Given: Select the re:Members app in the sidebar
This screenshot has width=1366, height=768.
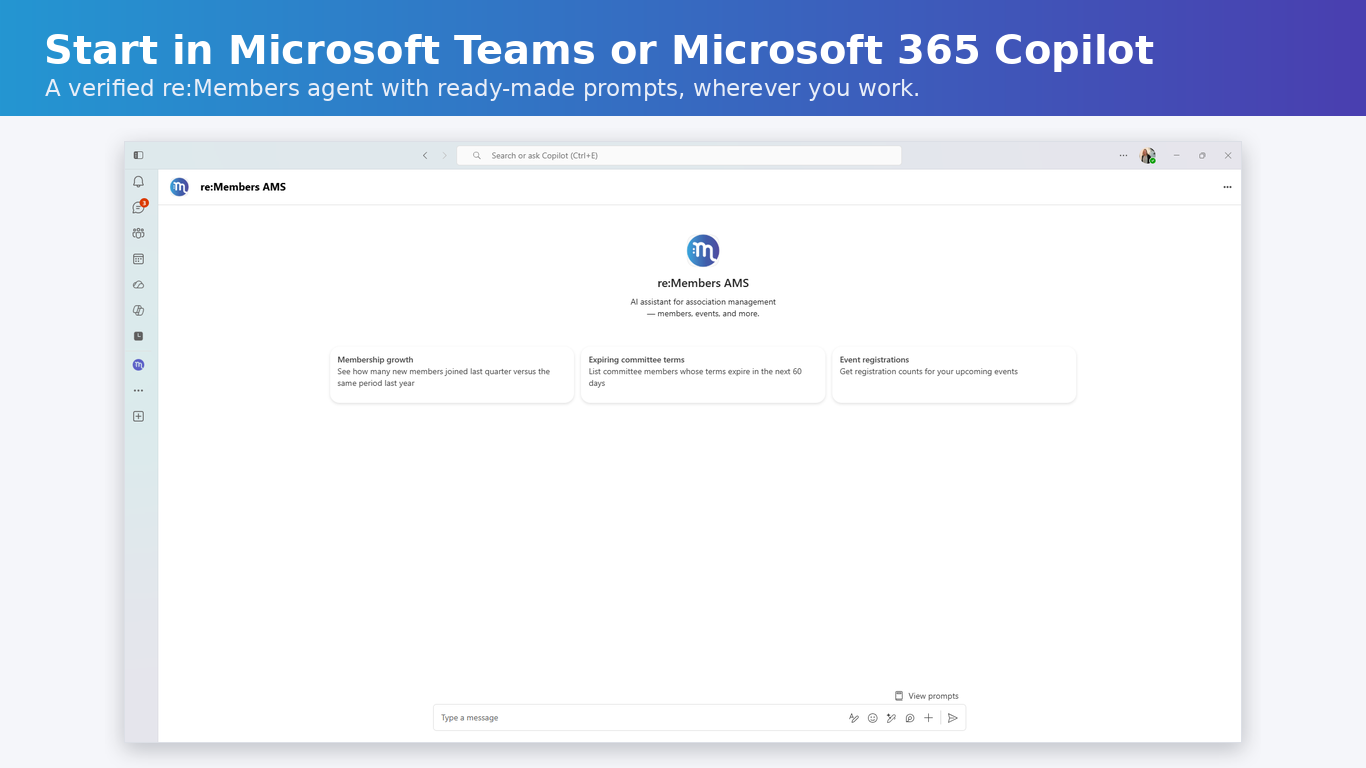Looking at the screenshot, I should [138, 365].
